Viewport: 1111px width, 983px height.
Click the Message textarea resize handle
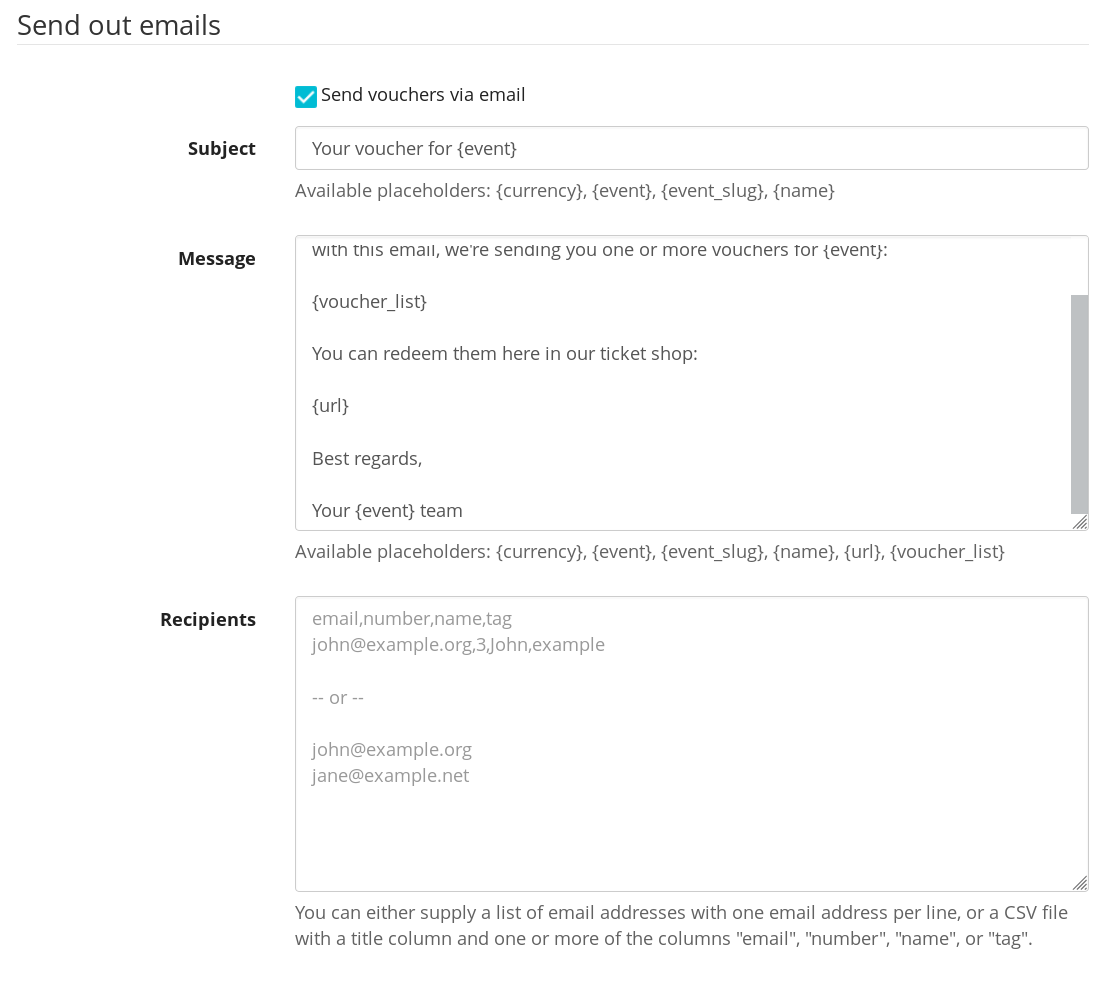point(1080,522)
